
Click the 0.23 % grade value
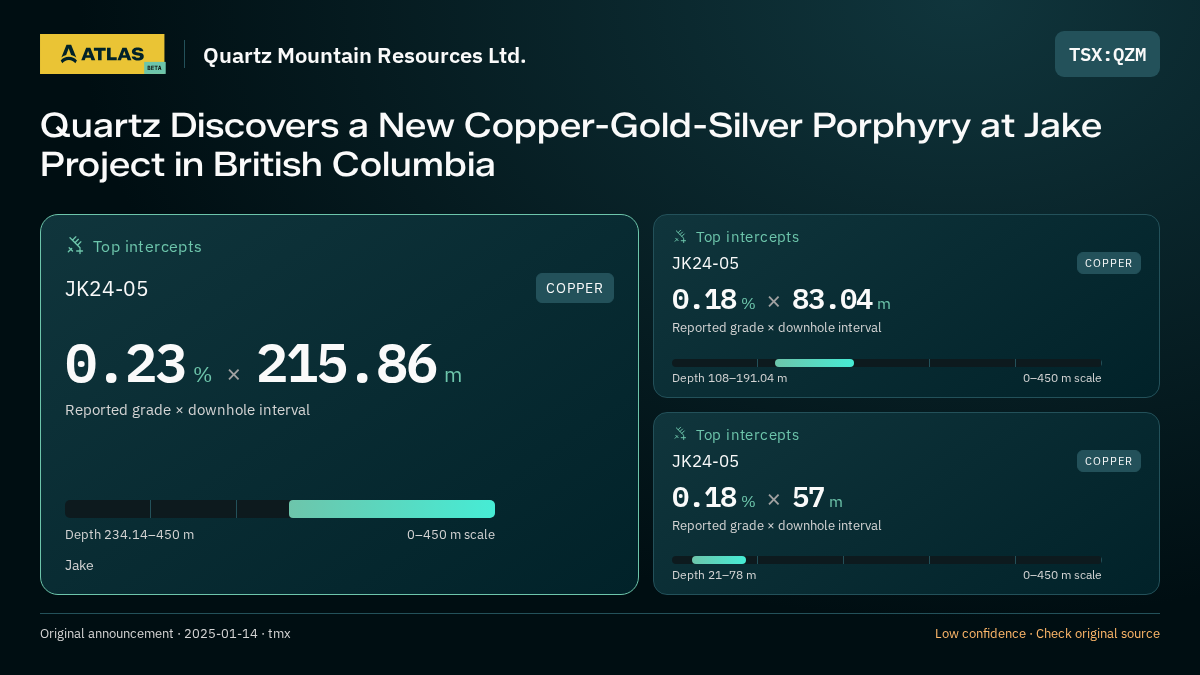click(x=139, y=365)
